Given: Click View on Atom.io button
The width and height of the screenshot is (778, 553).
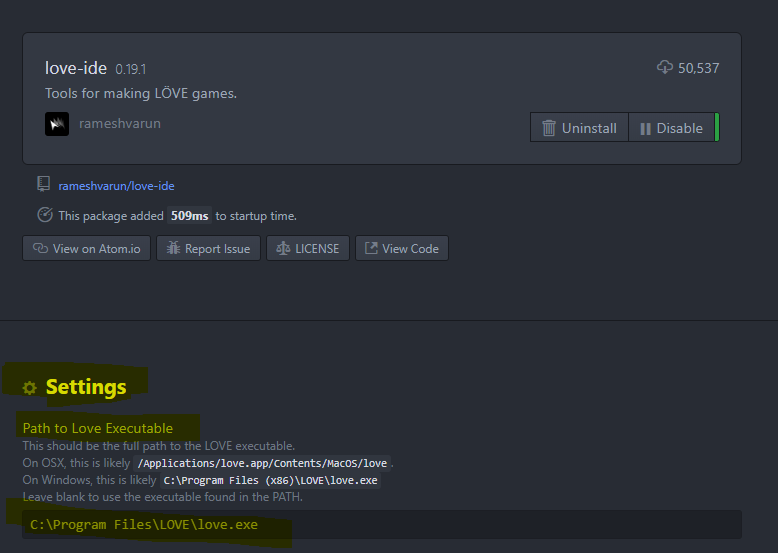Looking at the screenshot, I should [x=86, y=248].
